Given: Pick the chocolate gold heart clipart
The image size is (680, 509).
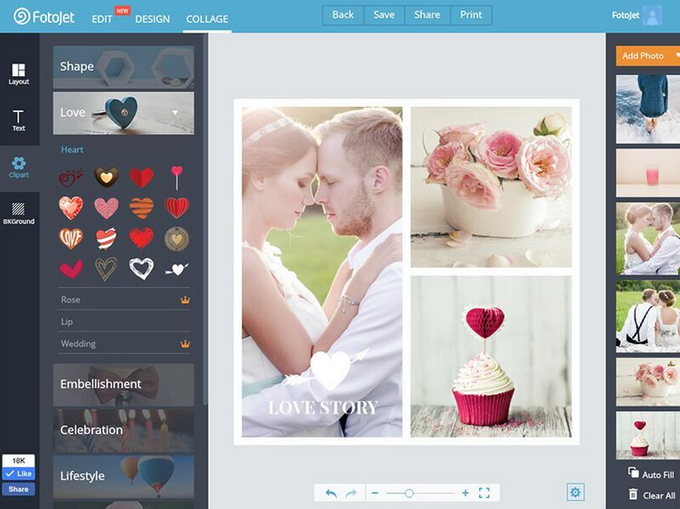Looking at the screenshot, I should (106, 177).
